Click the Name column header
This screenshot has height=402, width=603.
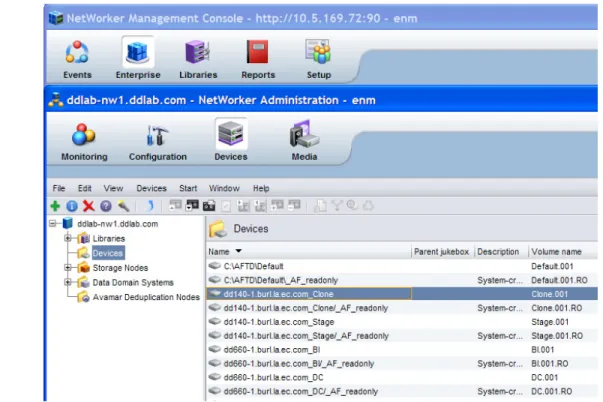[309, 252]
